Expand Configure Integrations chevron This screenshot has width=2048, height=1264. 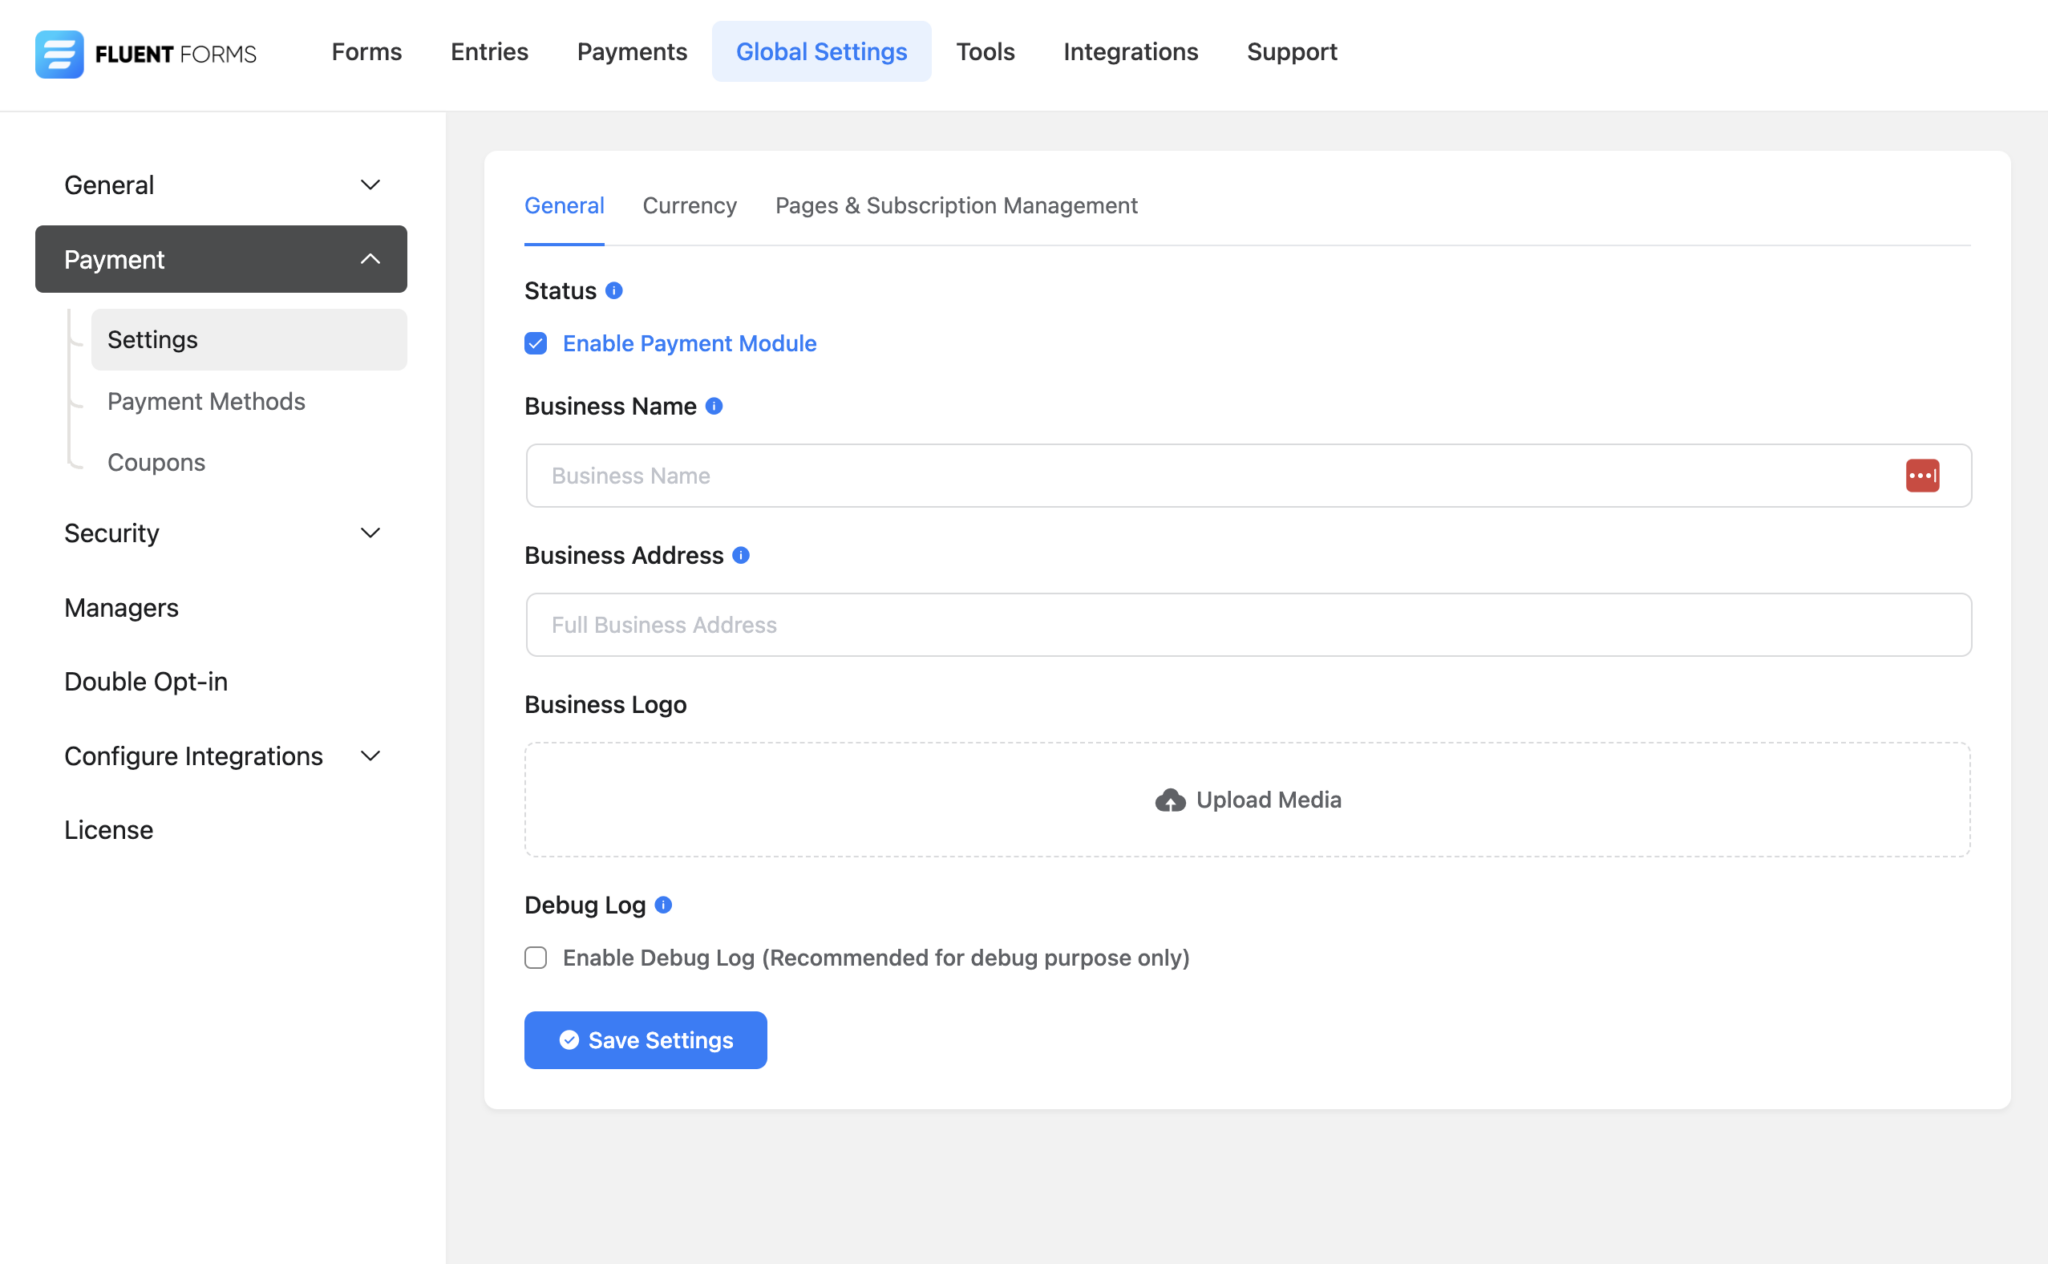(370, 756)
